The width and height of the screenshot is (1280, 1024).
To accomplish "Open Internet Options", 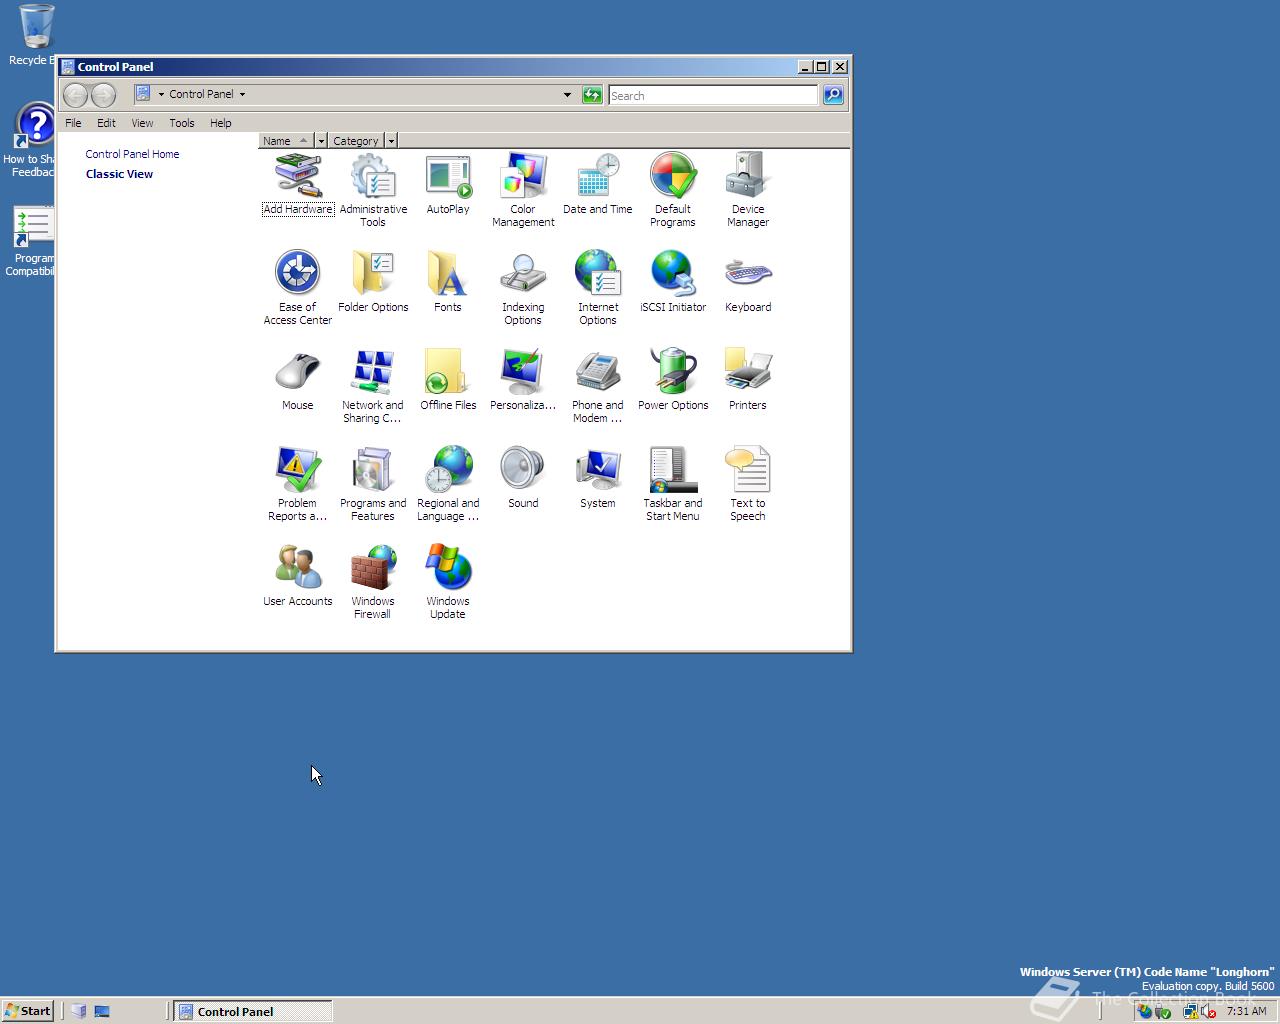I will click(x=598, y=288).
